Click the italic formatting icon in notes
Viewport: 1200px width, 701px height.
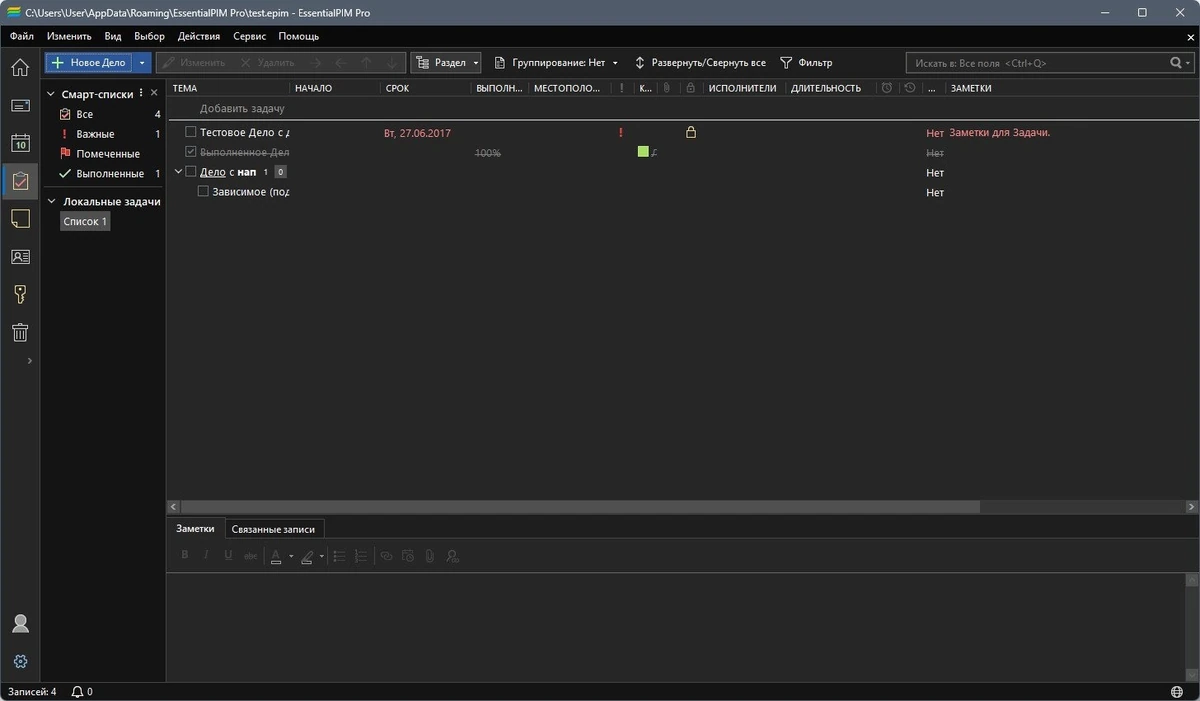(x=207, y=556)
